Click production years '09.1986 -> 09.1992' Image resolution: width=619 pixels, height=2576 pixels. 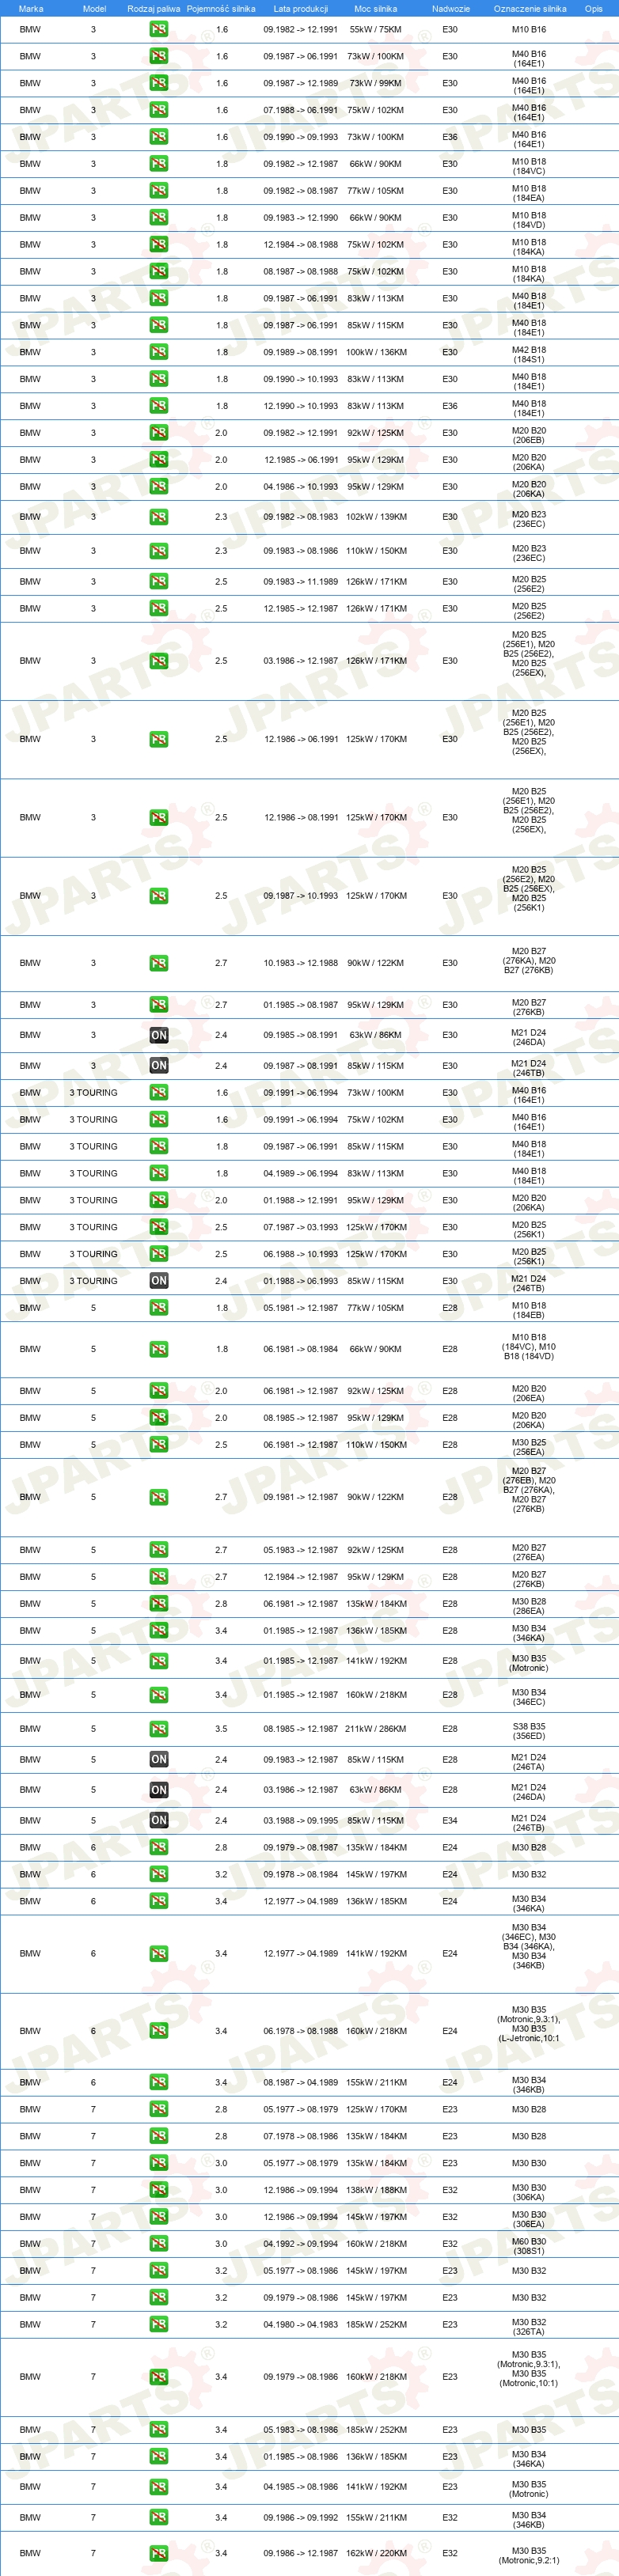tap(301, 2518)
